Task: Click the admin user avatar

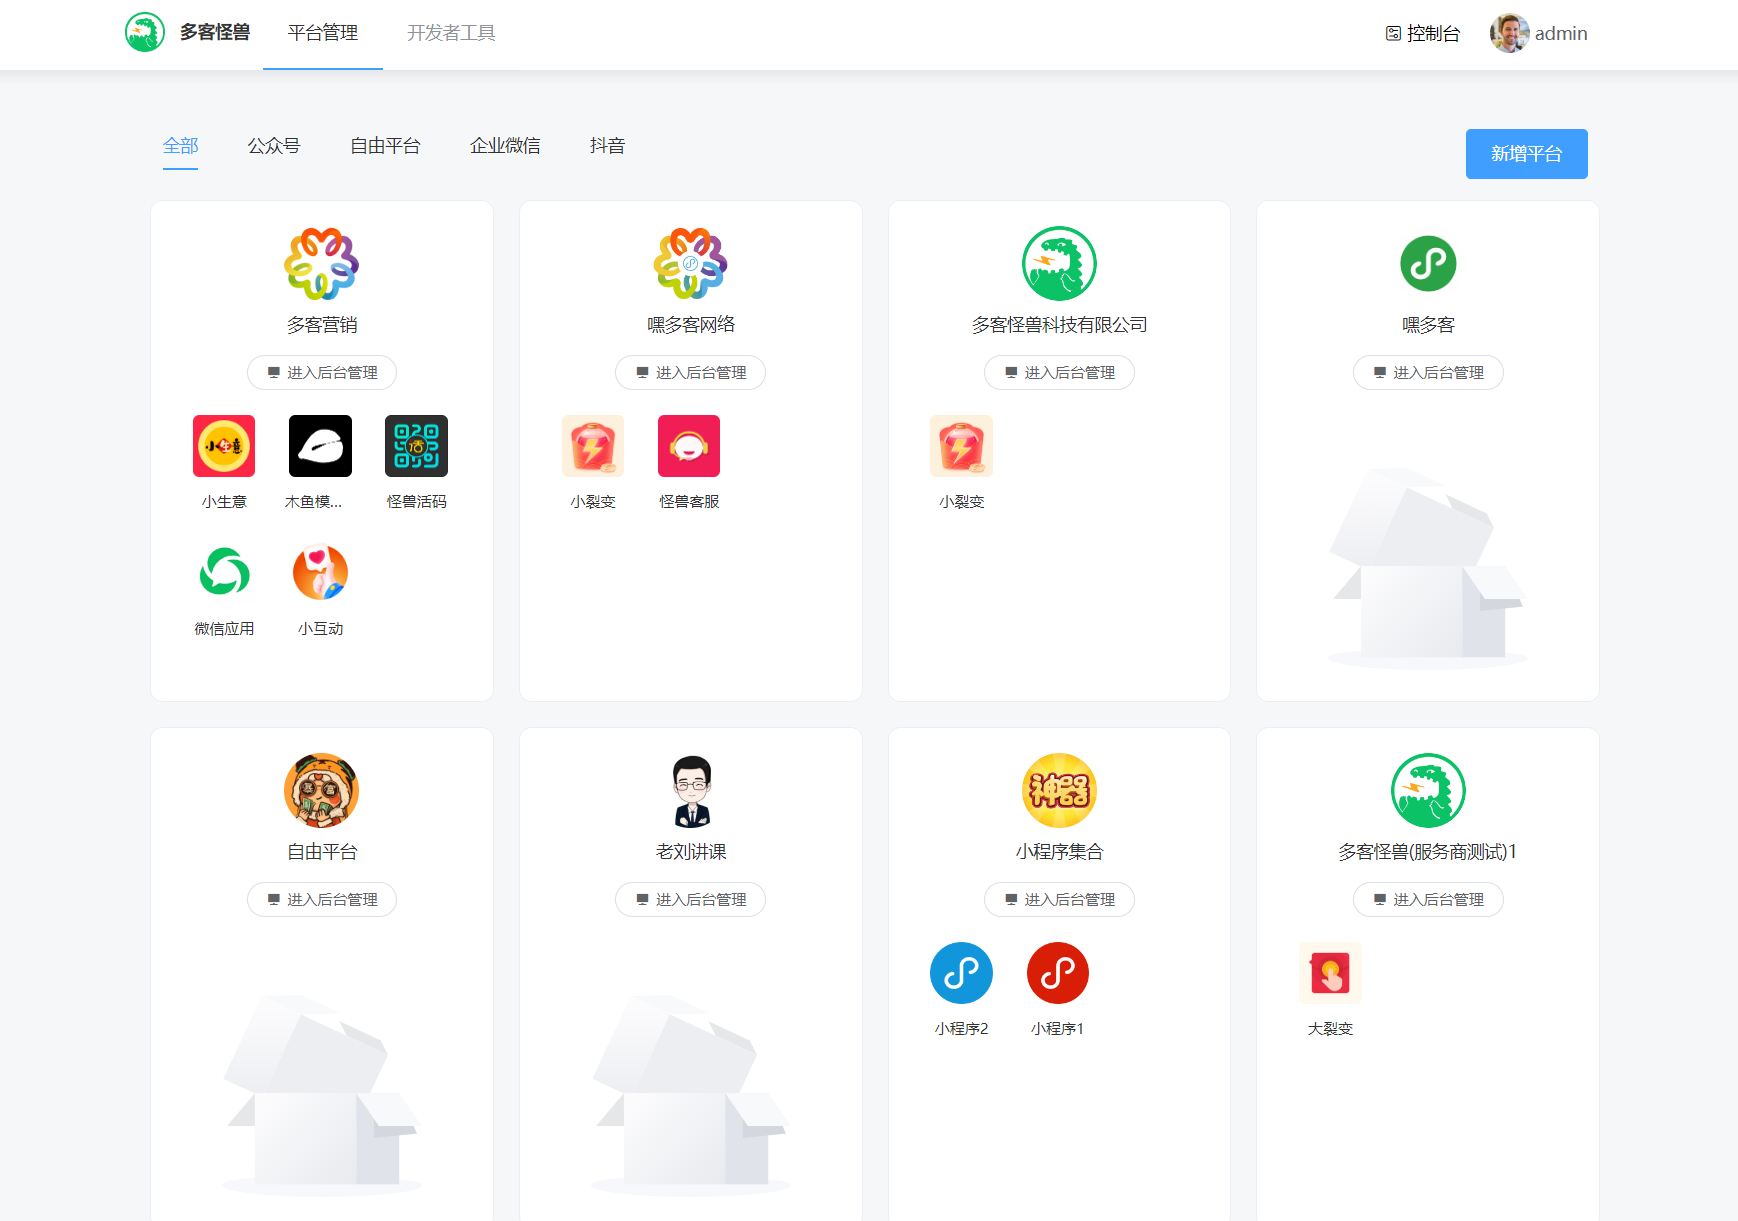Action: [x=1509, y=33]
